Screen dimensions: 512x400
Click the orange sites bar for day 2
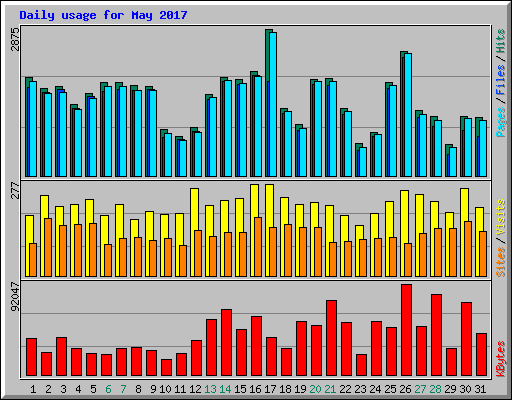pyautogui.click(x=48, y=247)
